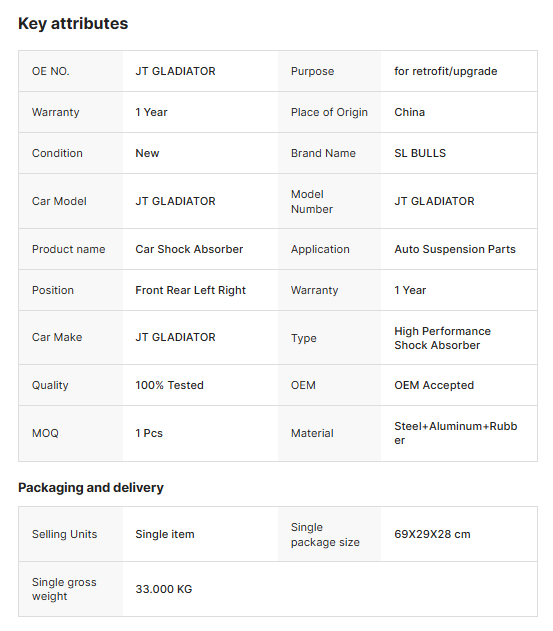Select the Single item selling units value
This screenshot has height=631, width=553.
[x=165, y=534]
